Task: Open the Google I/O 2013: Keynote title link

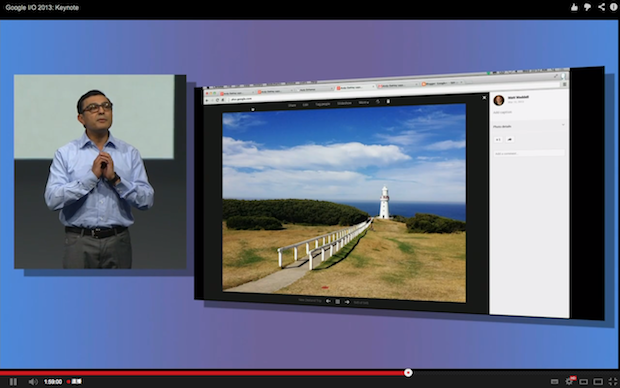Action: tap(42, 8)
